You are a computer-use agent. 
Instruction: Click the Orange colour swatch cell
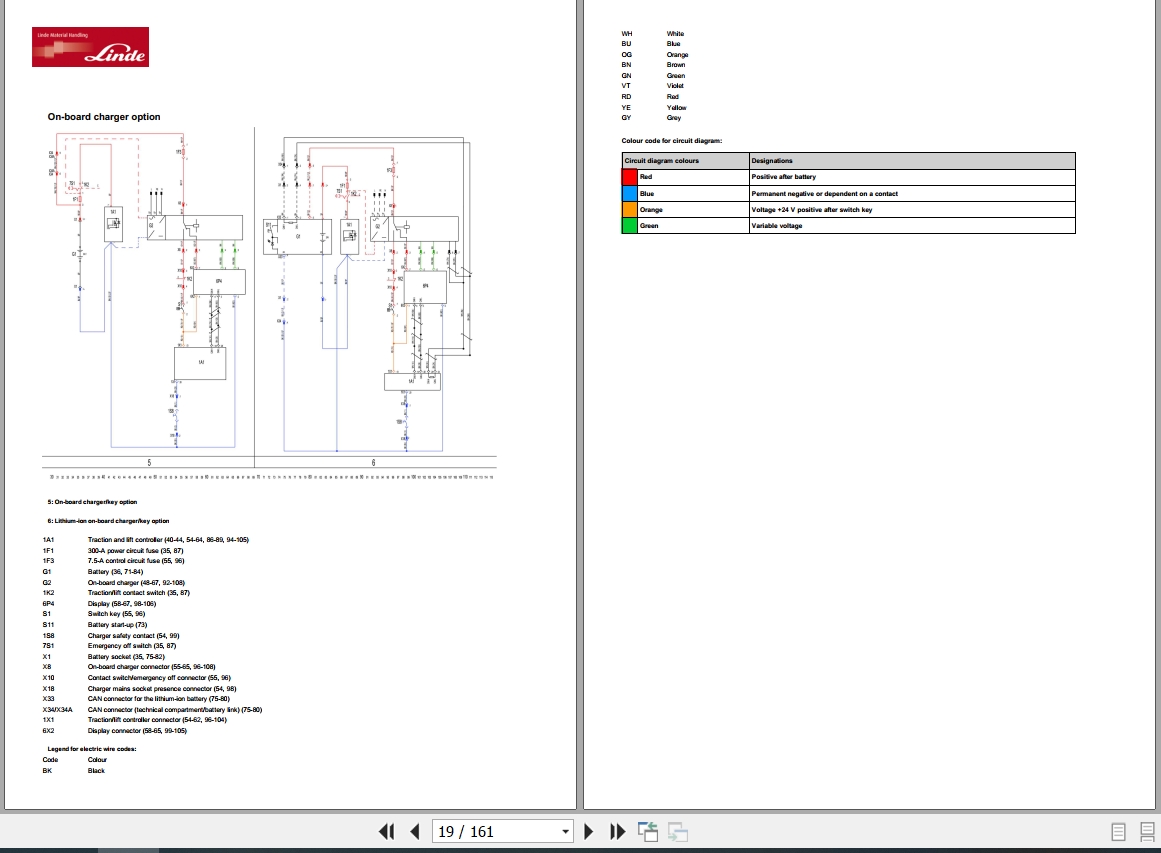point(629,210)
